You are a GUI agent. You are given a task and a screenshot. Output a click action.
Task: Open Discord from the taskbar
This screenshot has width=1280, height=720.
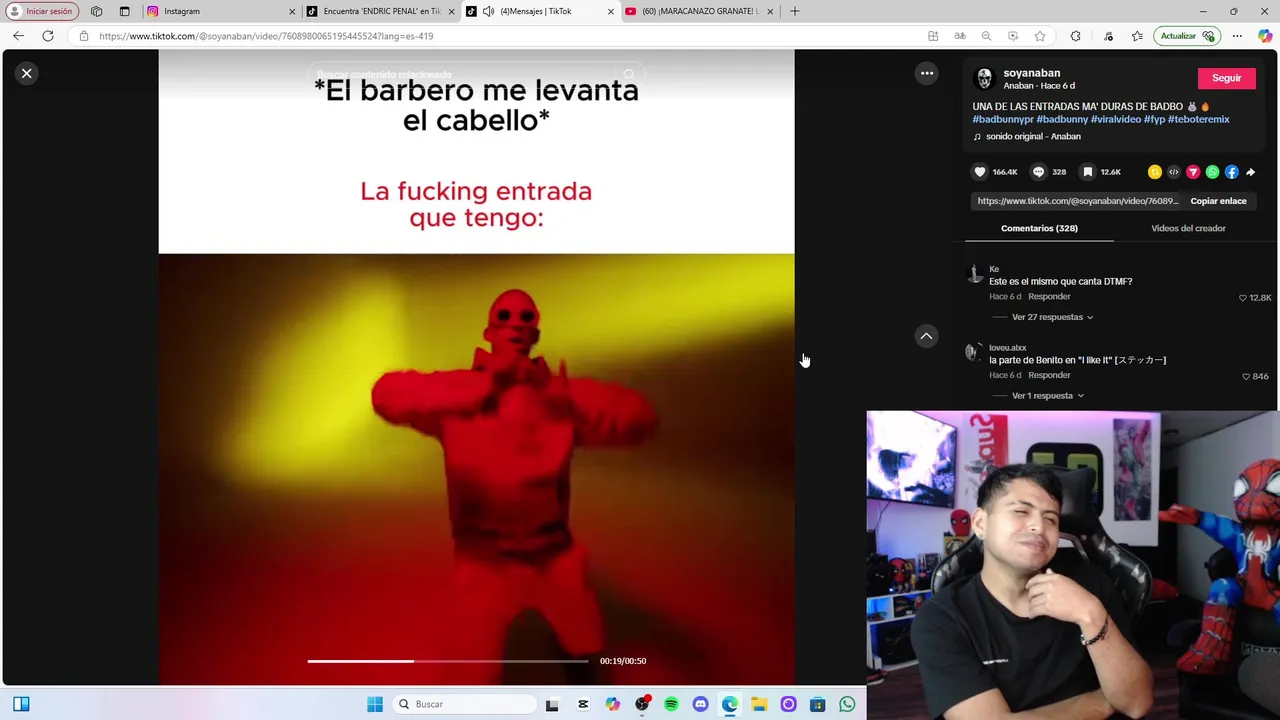(x=700, y=704)
